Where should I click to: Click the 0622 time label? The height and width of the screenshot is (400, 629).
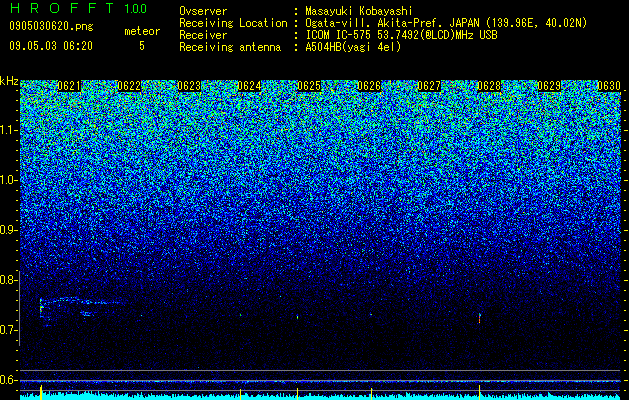pos(129,86)
